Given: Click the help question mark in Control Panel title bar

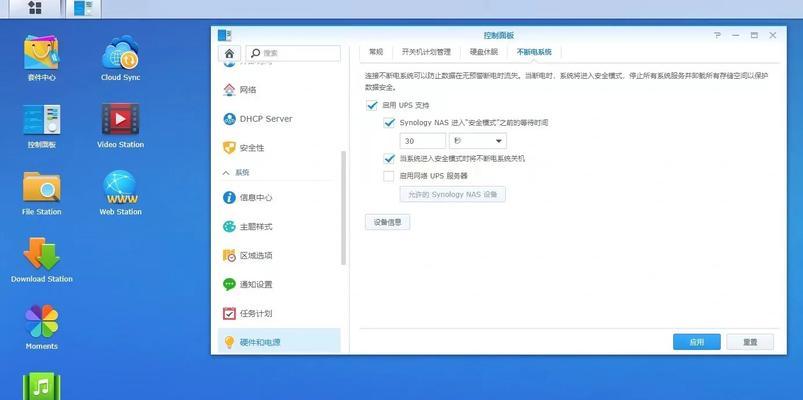Looking at the screenshot, I should coord(717,35).
